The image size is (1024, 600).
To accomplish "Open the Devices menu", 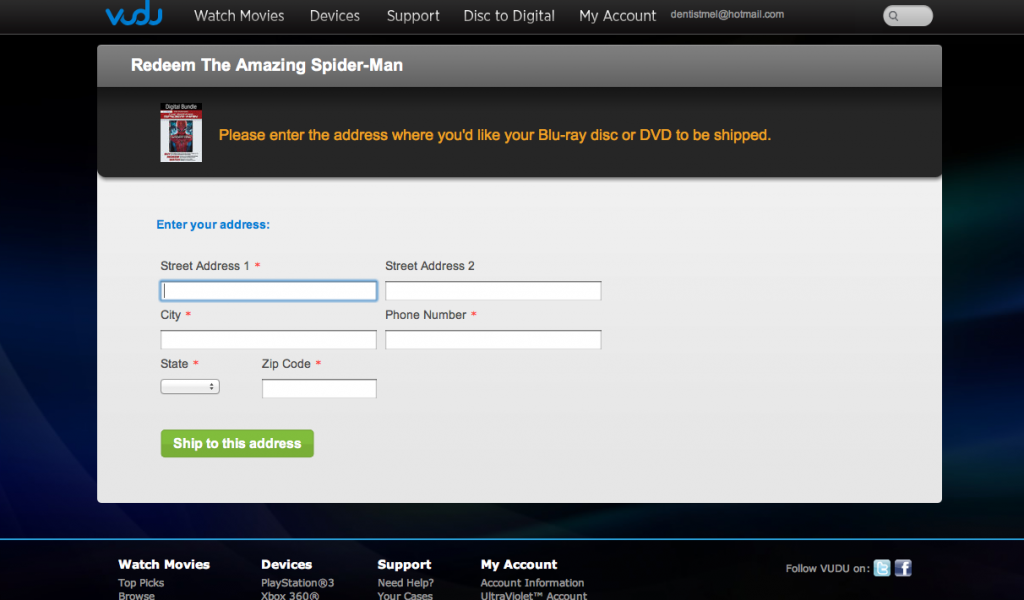I will (334, 16).
